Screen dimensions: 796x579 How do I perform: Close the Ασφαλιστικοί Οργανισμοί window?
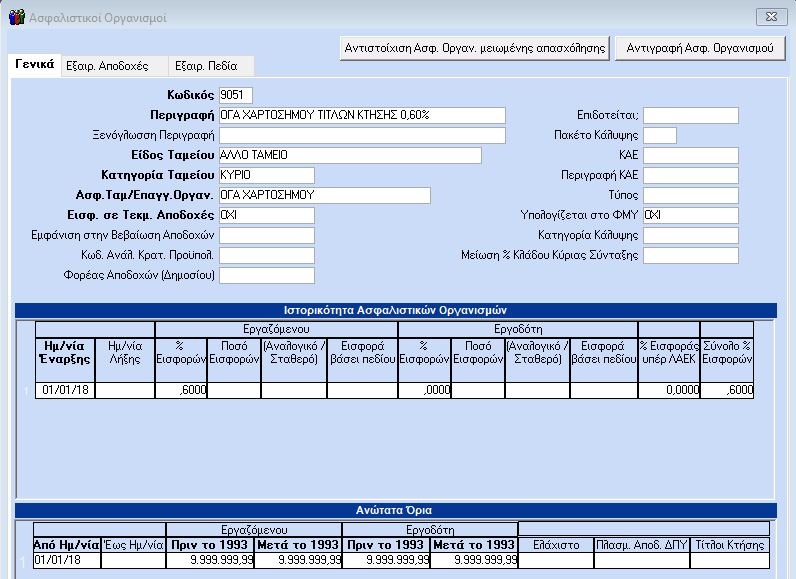coord(770,17)
